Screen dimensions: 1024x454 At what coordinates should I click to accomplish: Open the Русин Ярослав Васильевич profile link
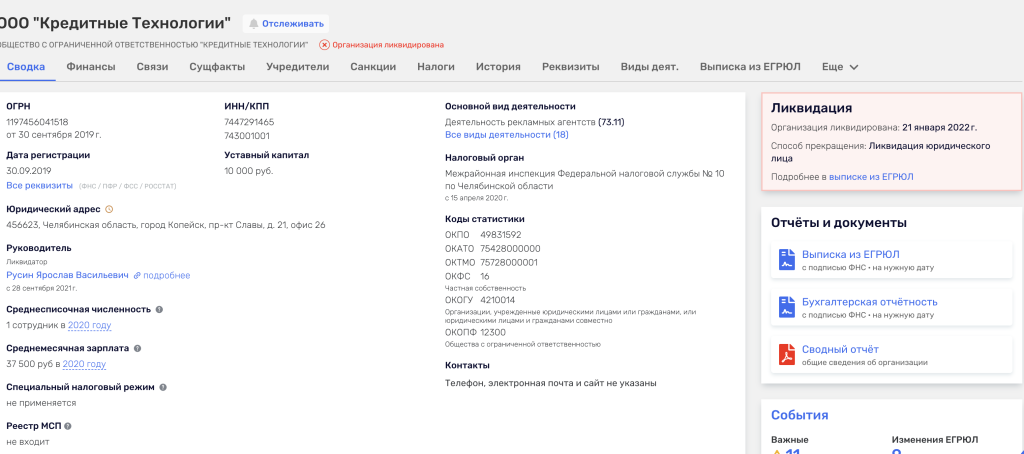point(67,275)
